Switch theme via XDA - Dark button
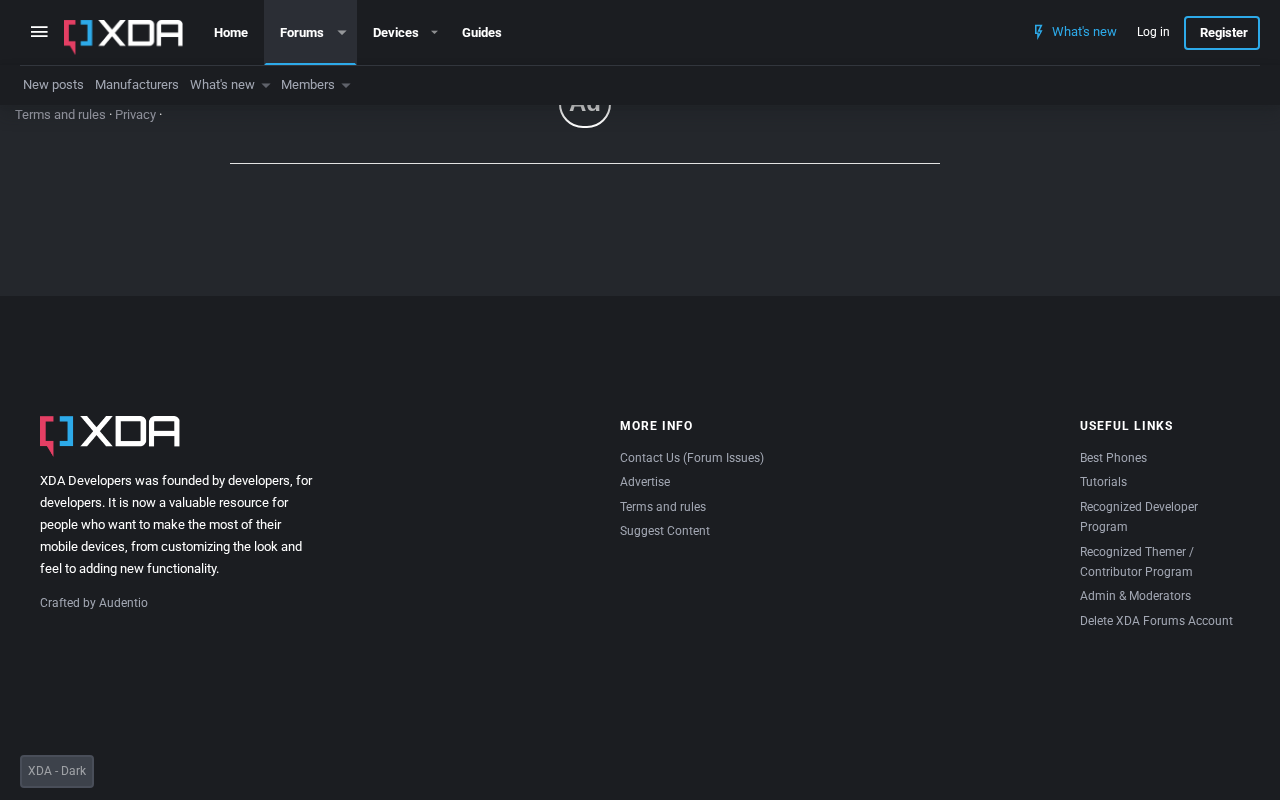The image size is (1280, 800). point(57,771)
